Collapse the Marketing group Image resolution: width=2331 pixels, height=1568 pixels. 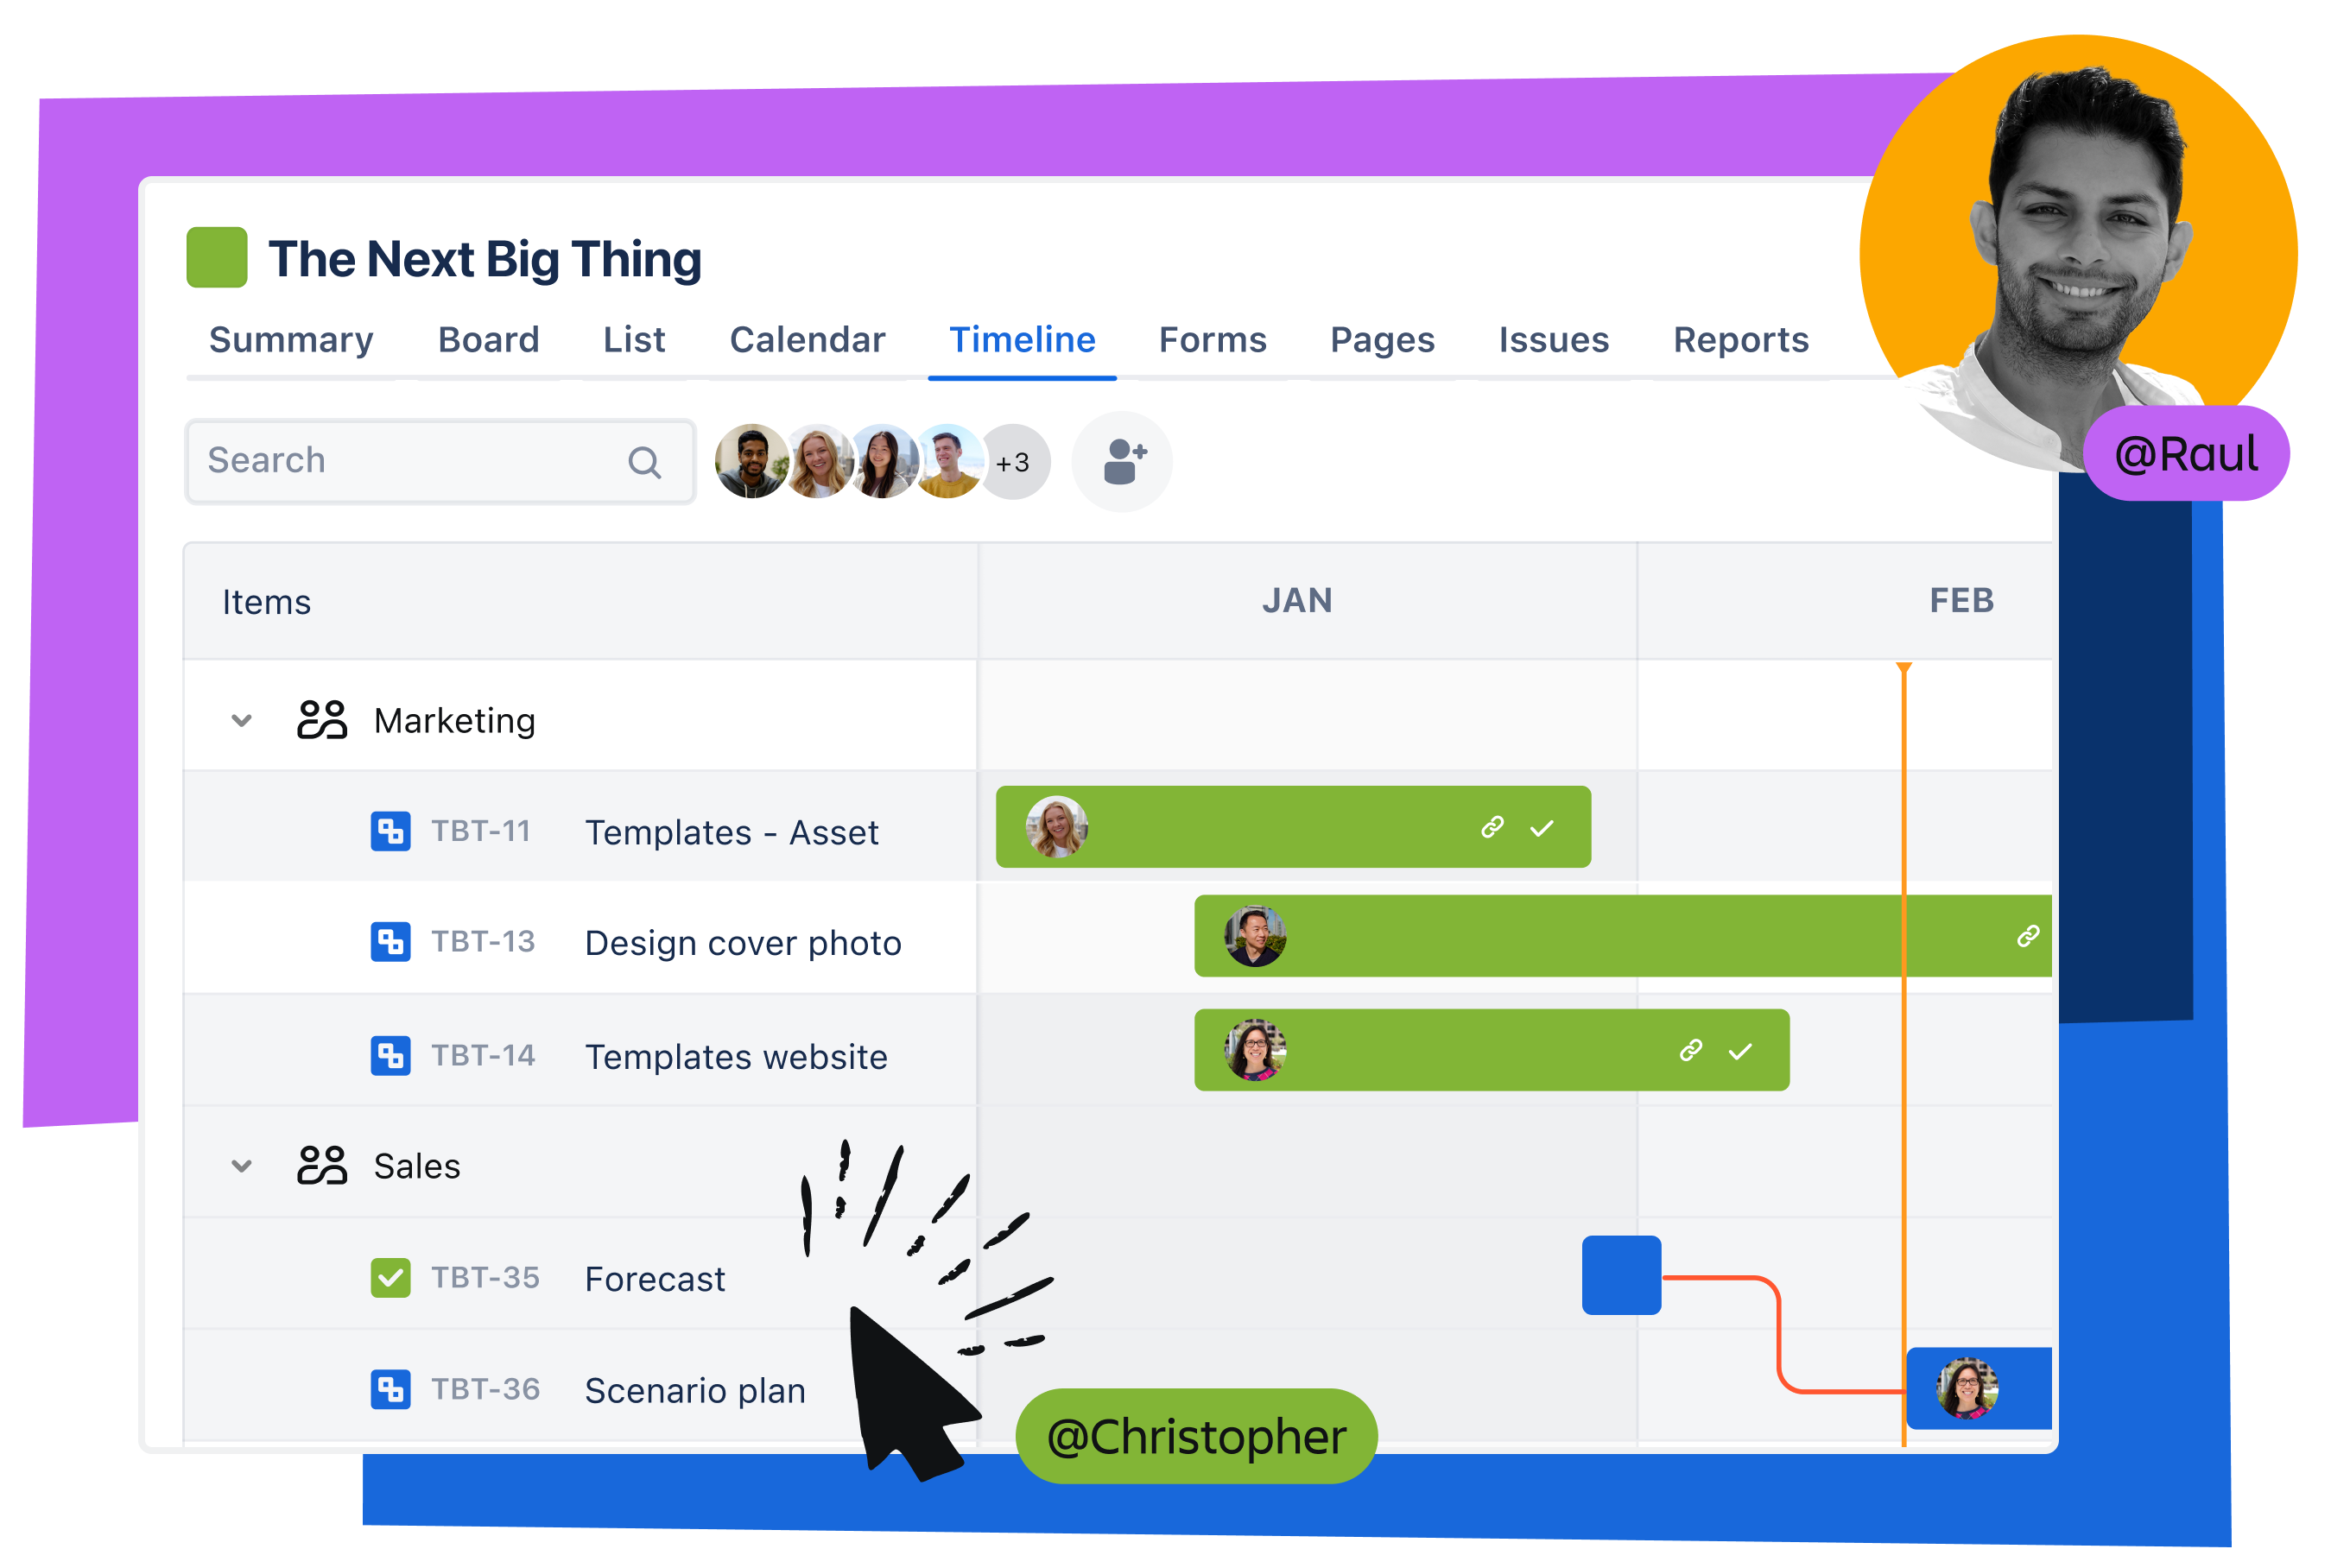tap(240, 718)
